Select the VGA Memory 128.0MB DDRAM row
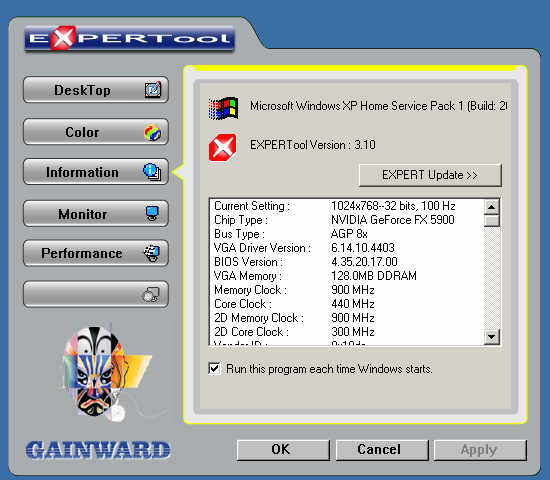 (x=346, y=276)
